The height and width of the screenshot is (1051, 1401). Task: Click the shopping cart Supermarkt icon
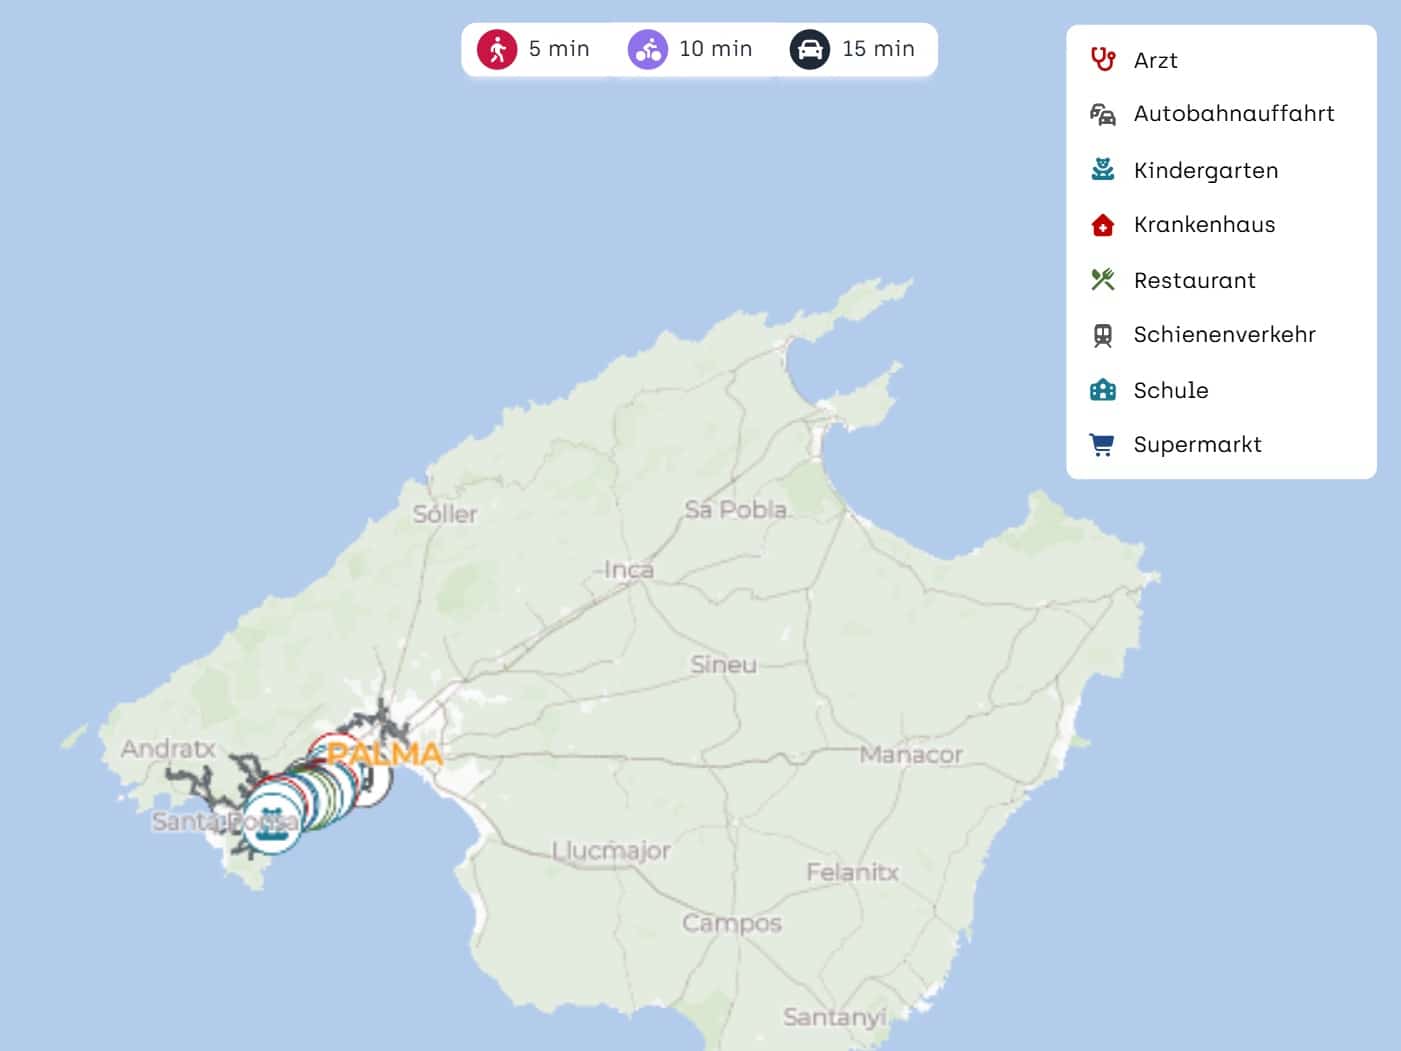click(1102, 445)
